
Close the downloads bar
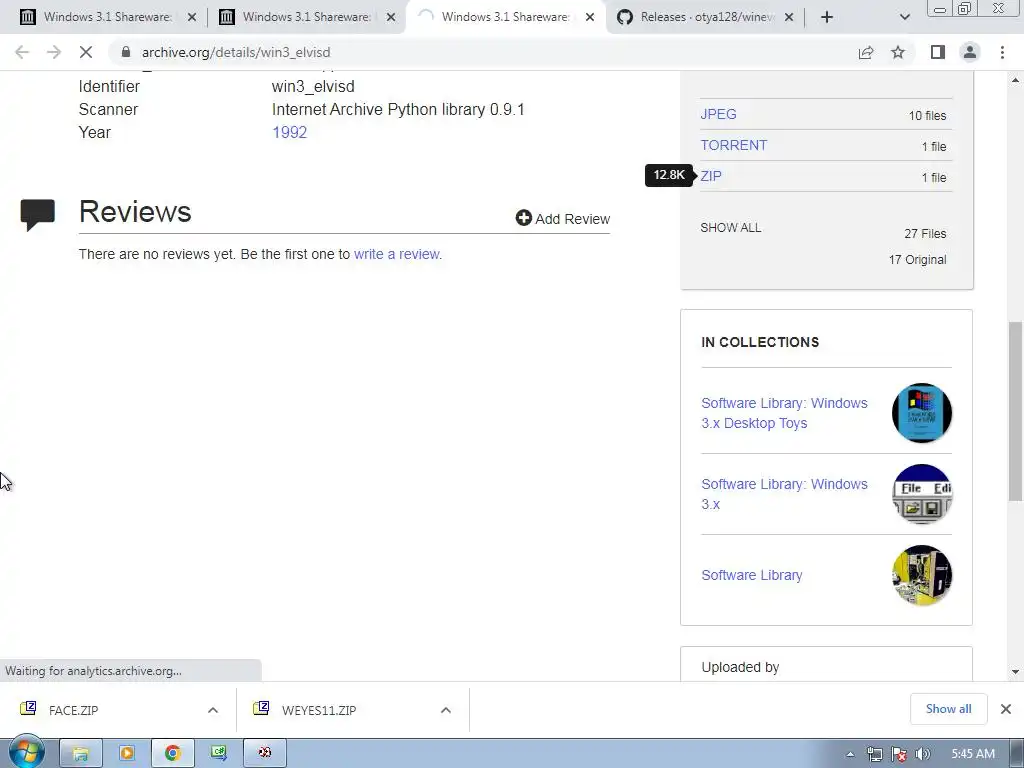coord(1006,709)
